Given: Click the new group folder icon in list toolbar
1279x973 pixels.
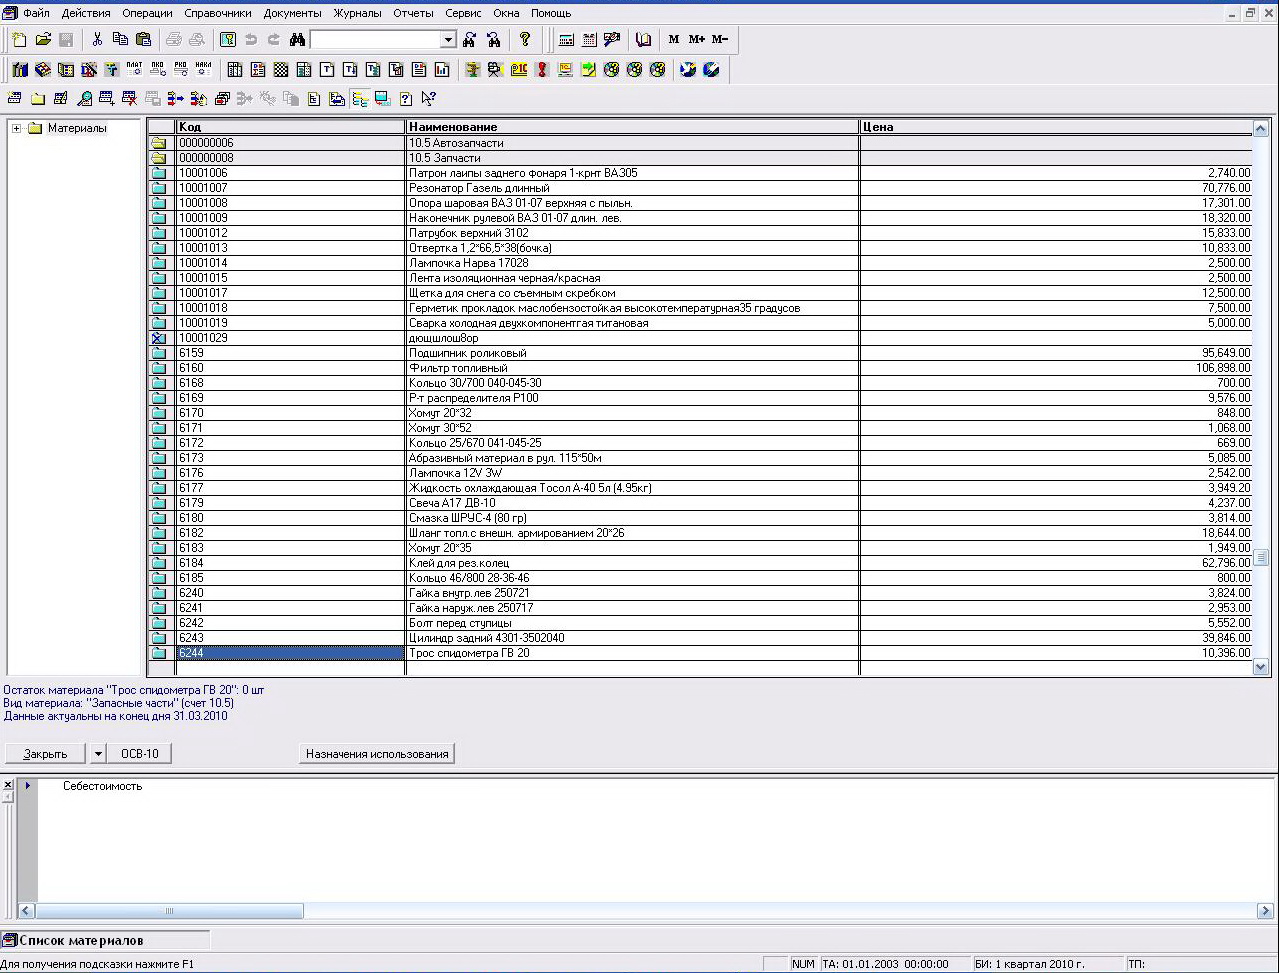Looking at the screenshot, I should [38, 99].
